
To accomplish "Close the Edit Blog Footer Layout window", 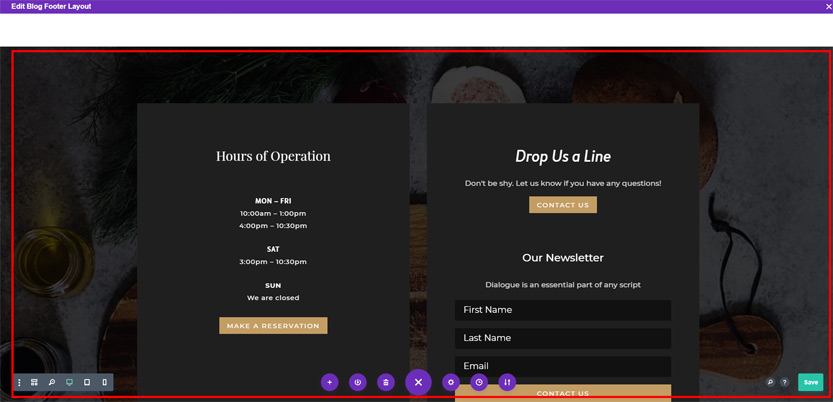I will point(828,6).
